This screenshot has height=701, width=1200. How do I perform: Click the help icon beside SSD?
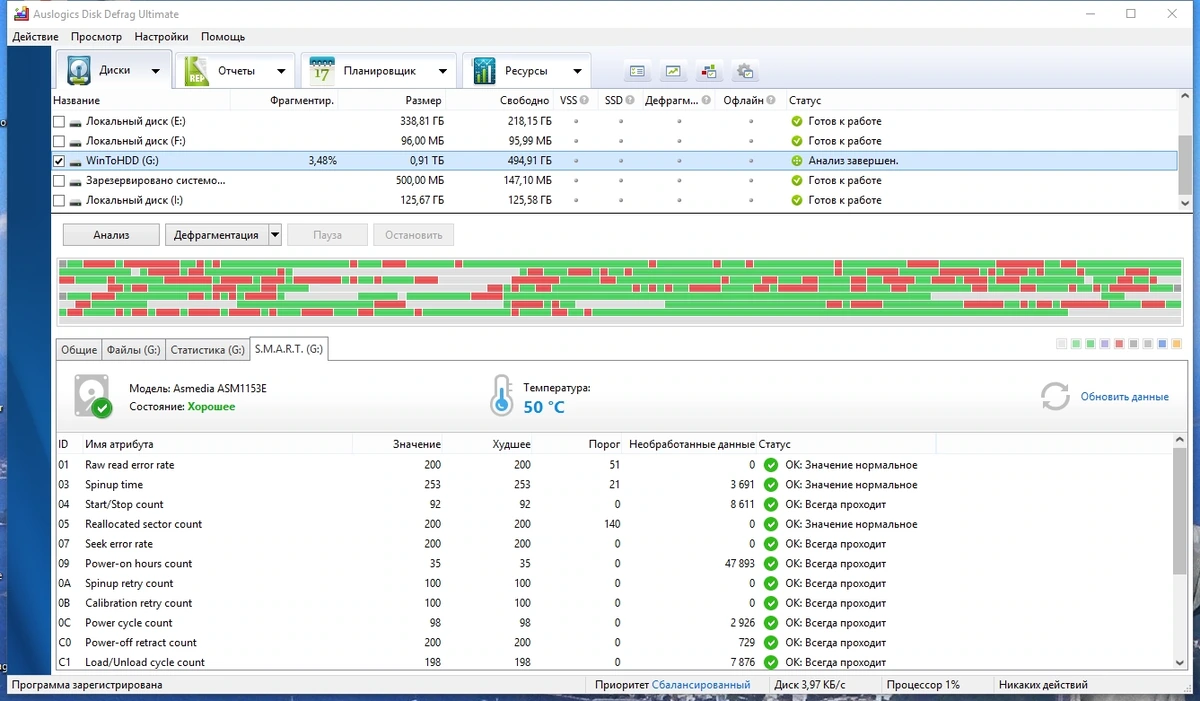pyautogui.click(x=630, y=100)
